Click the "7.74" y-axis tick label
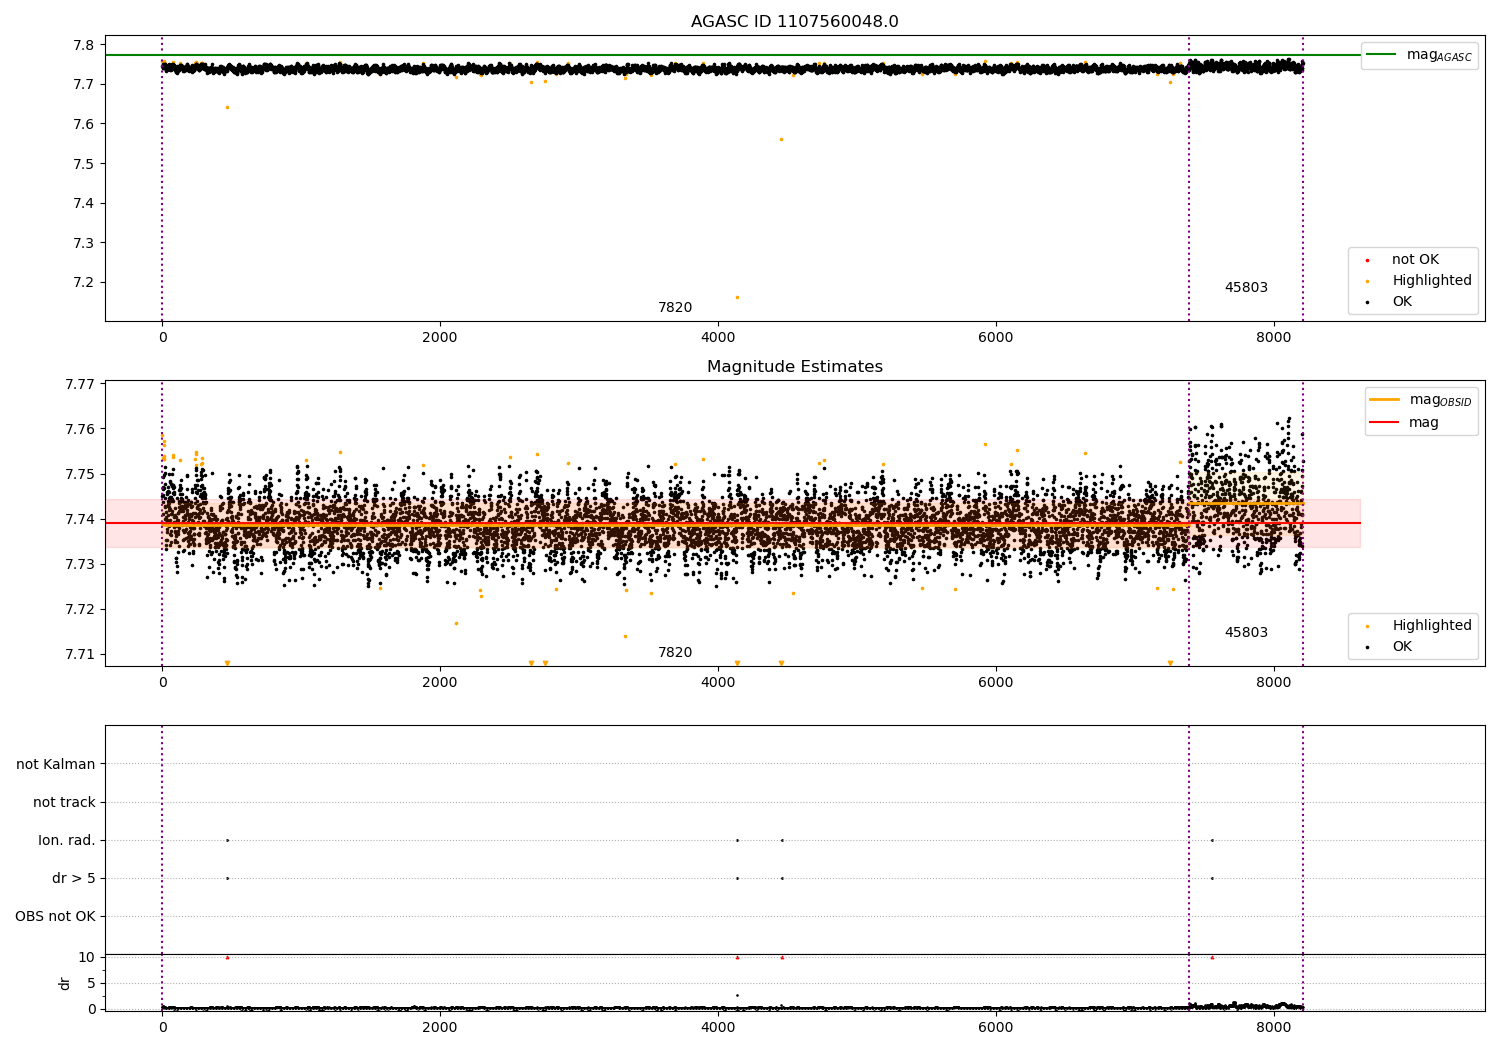 click(x=80, y=519)
